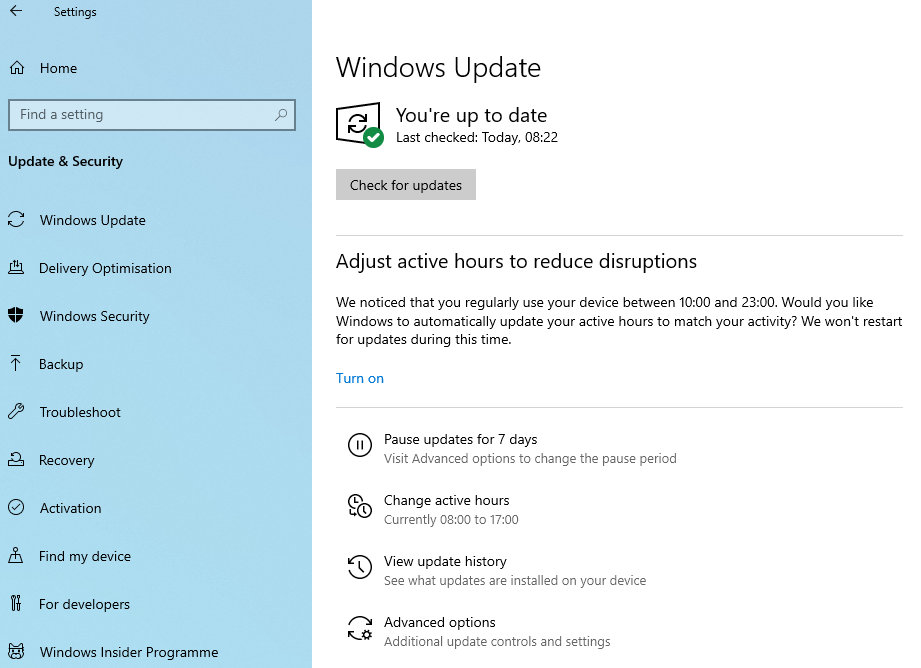Click the pause circle icon
921x668 pixels.
pyautogui.click(x=359, y=445)
